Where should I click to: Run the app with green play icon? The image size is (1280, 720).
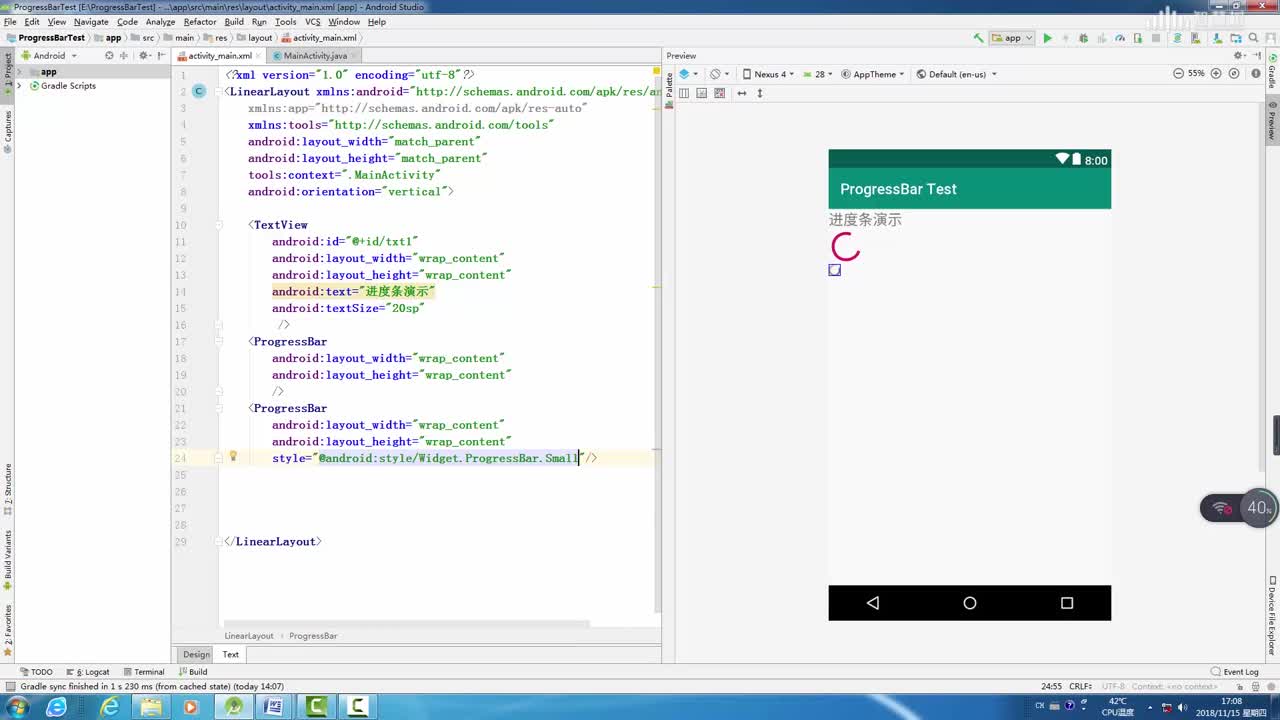[x=1047, y=38]
